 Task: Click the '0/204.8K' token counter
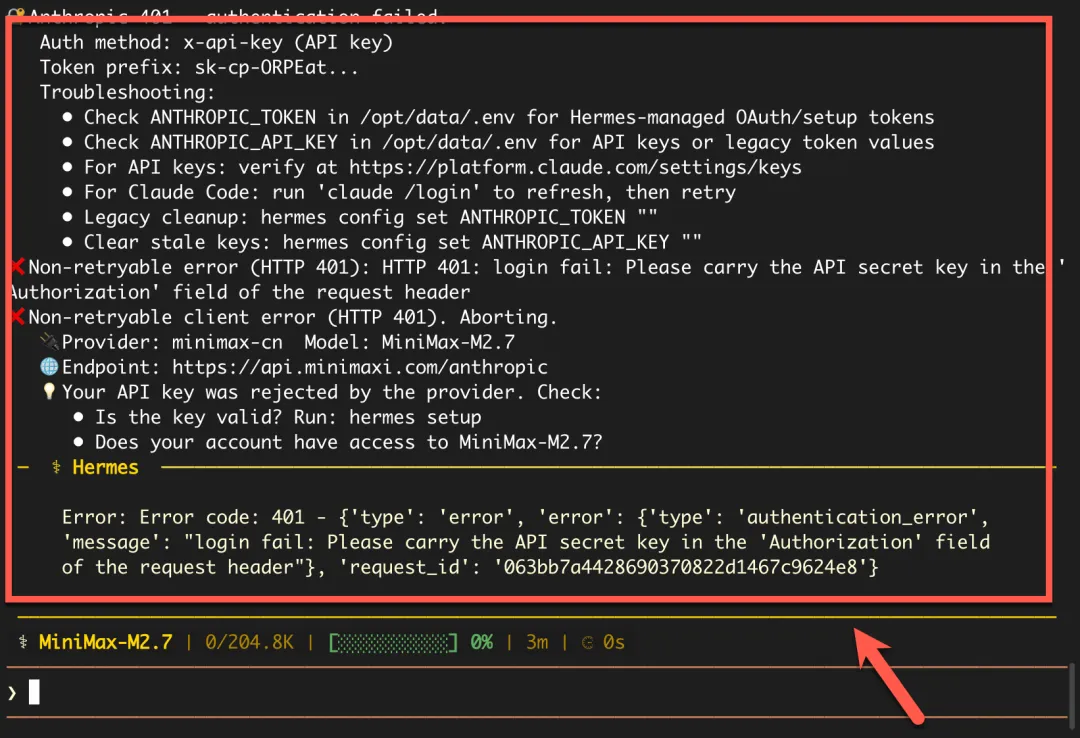249,642
